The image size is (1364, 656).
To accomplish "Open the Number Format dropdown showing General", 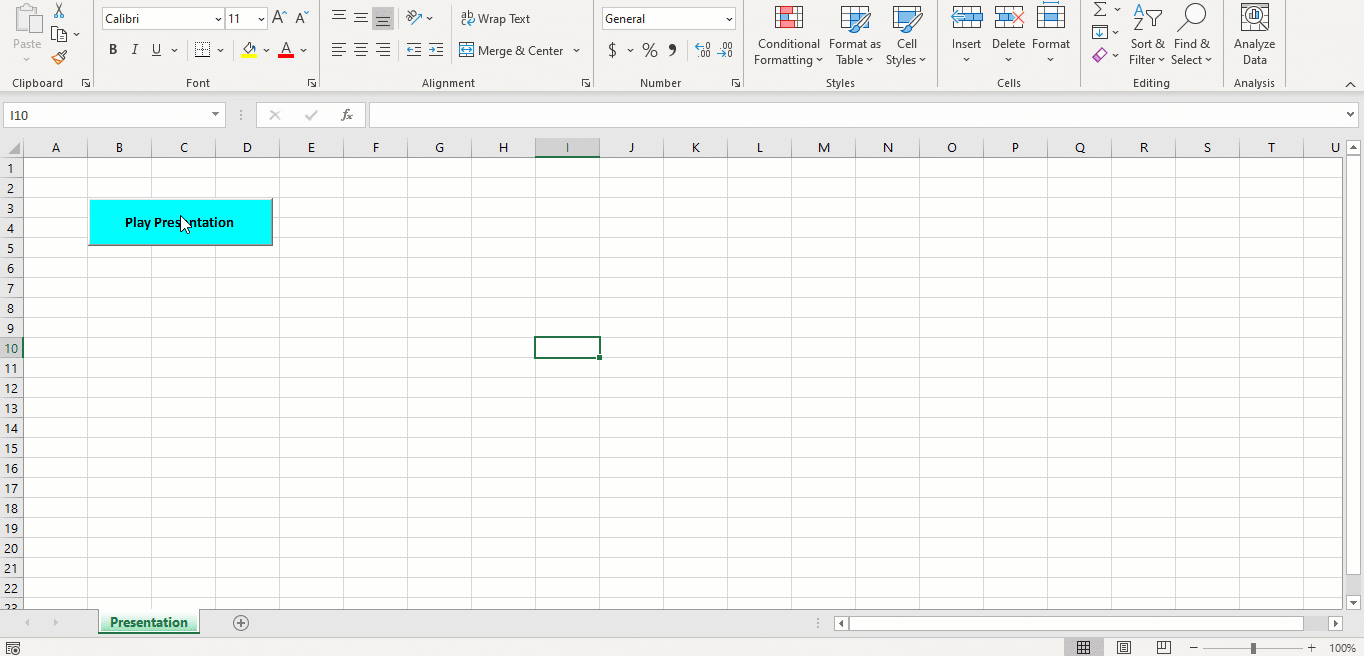I will point(668,18).
